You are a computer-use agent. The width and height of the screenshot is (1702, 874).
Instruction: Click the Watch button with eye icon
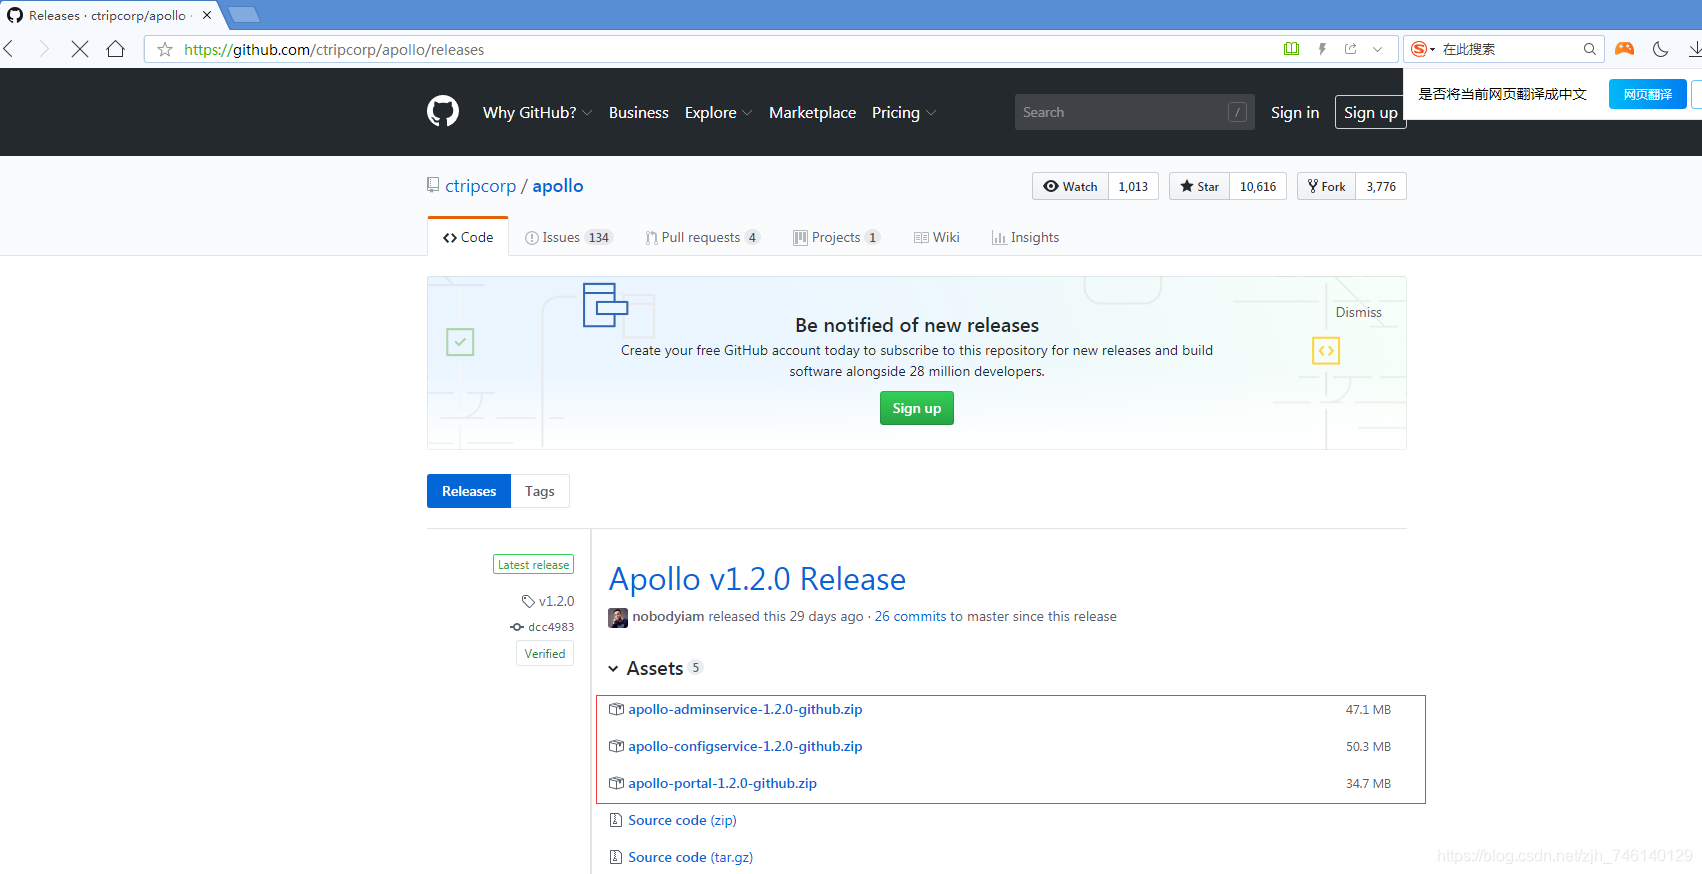pos(1070,186)
